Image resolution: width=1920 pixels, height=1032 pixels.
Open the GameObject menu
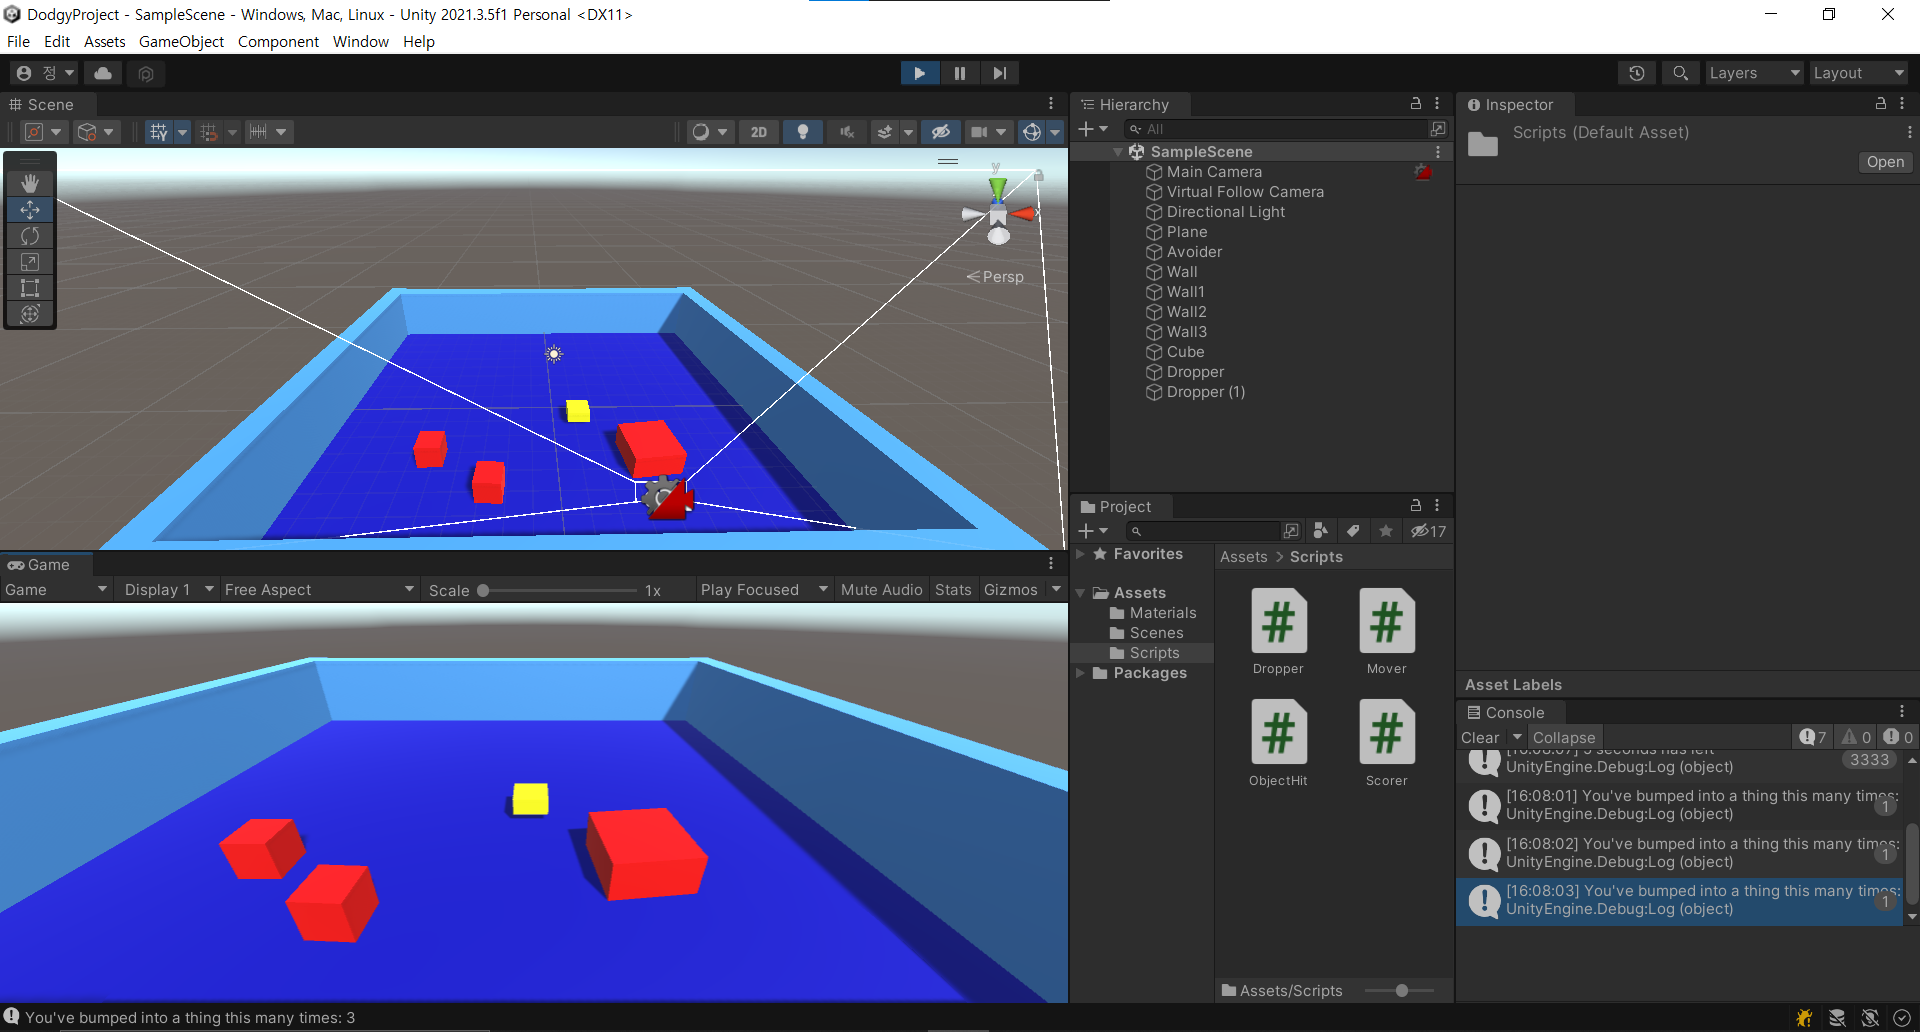[x=181, y=42]
